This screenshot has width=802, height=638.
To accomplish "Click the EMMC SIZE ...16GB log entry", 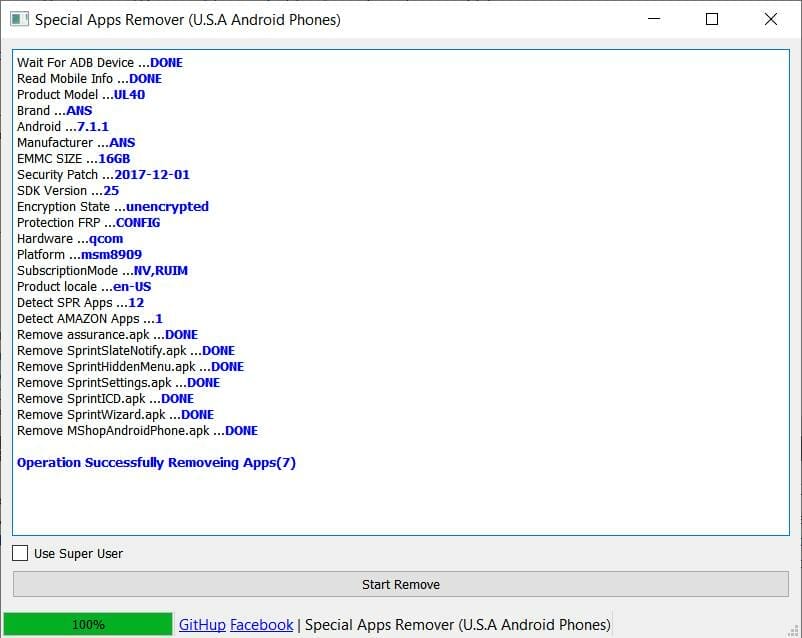I will coord(72,158).
